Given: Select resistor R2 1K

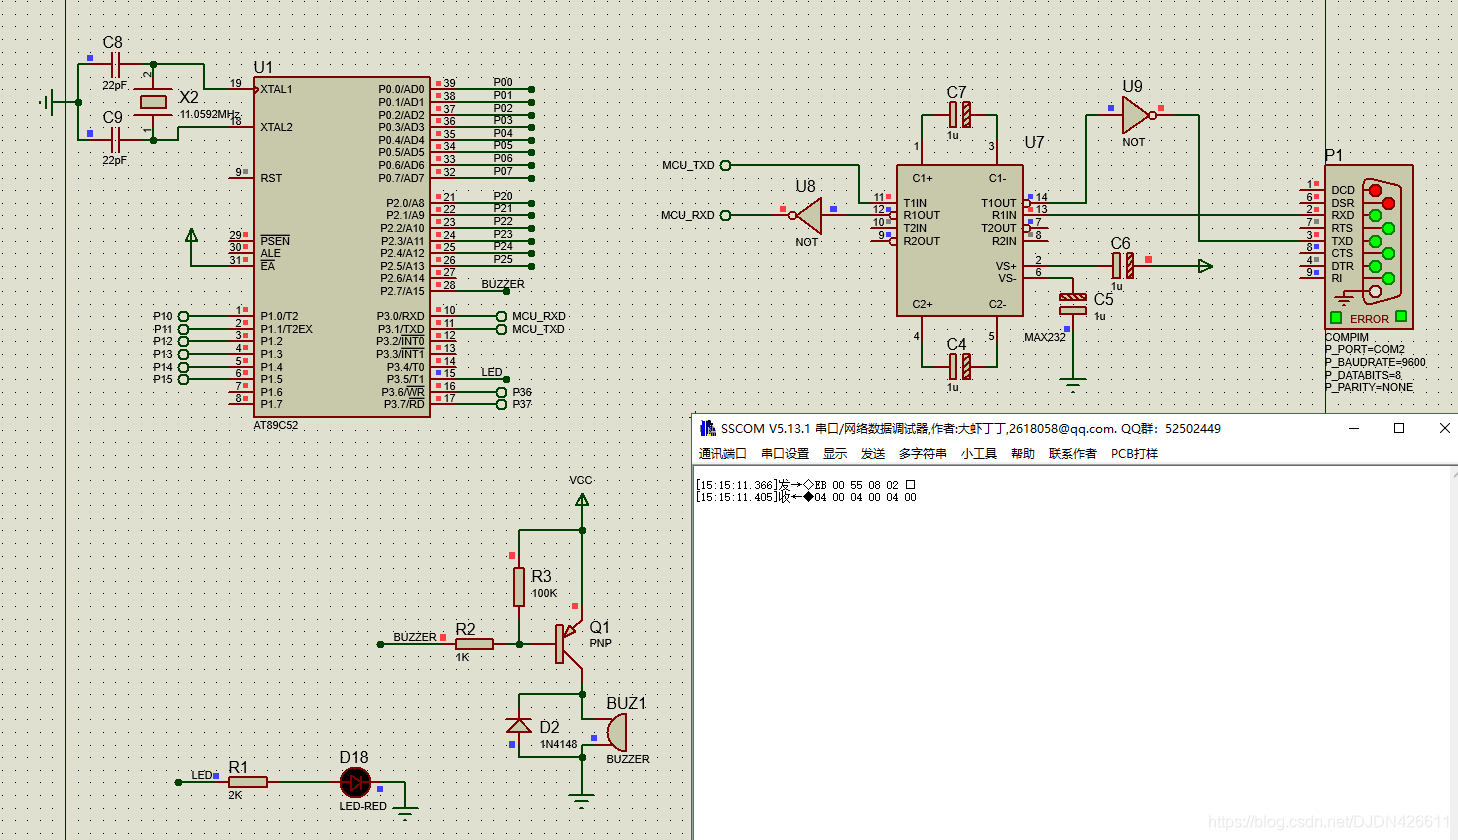Looking at the screenshot, I should coord(474,644).
